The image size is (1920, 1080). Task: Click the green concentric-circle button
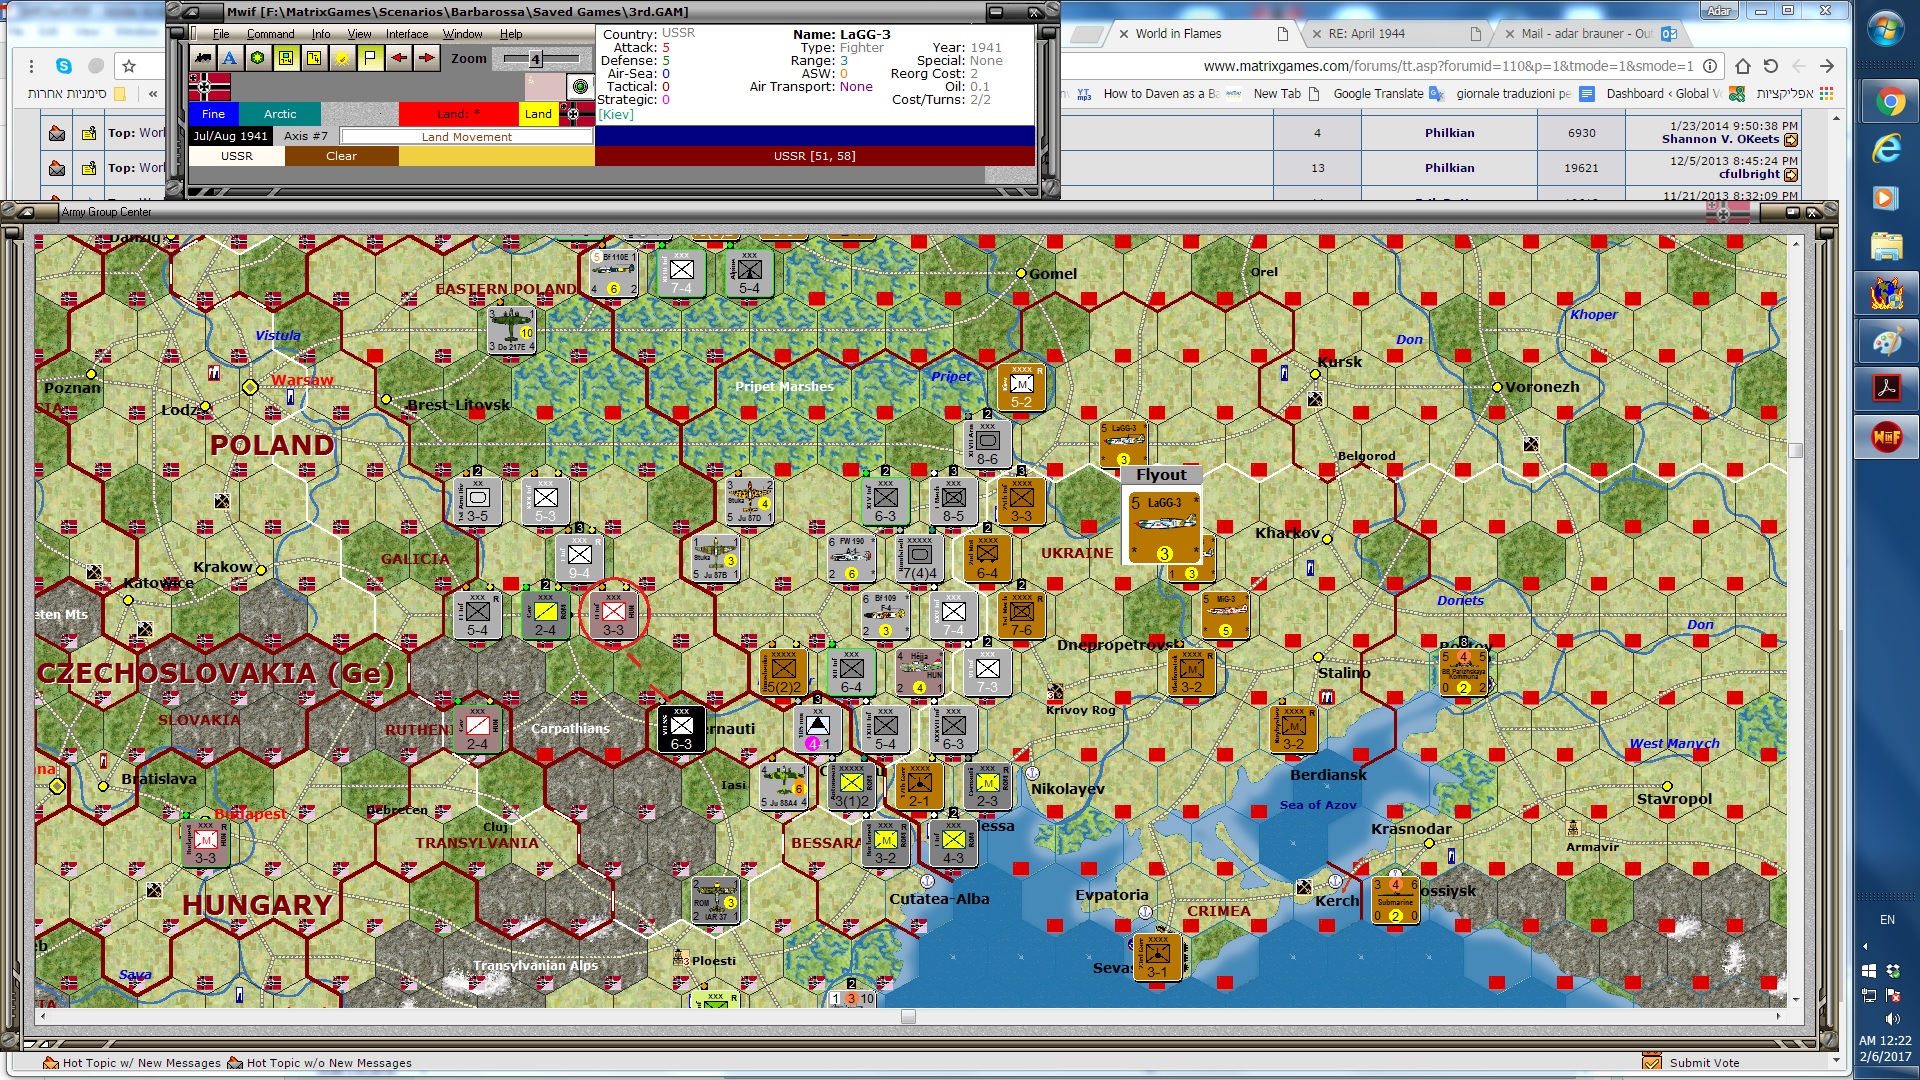(580, 86)
